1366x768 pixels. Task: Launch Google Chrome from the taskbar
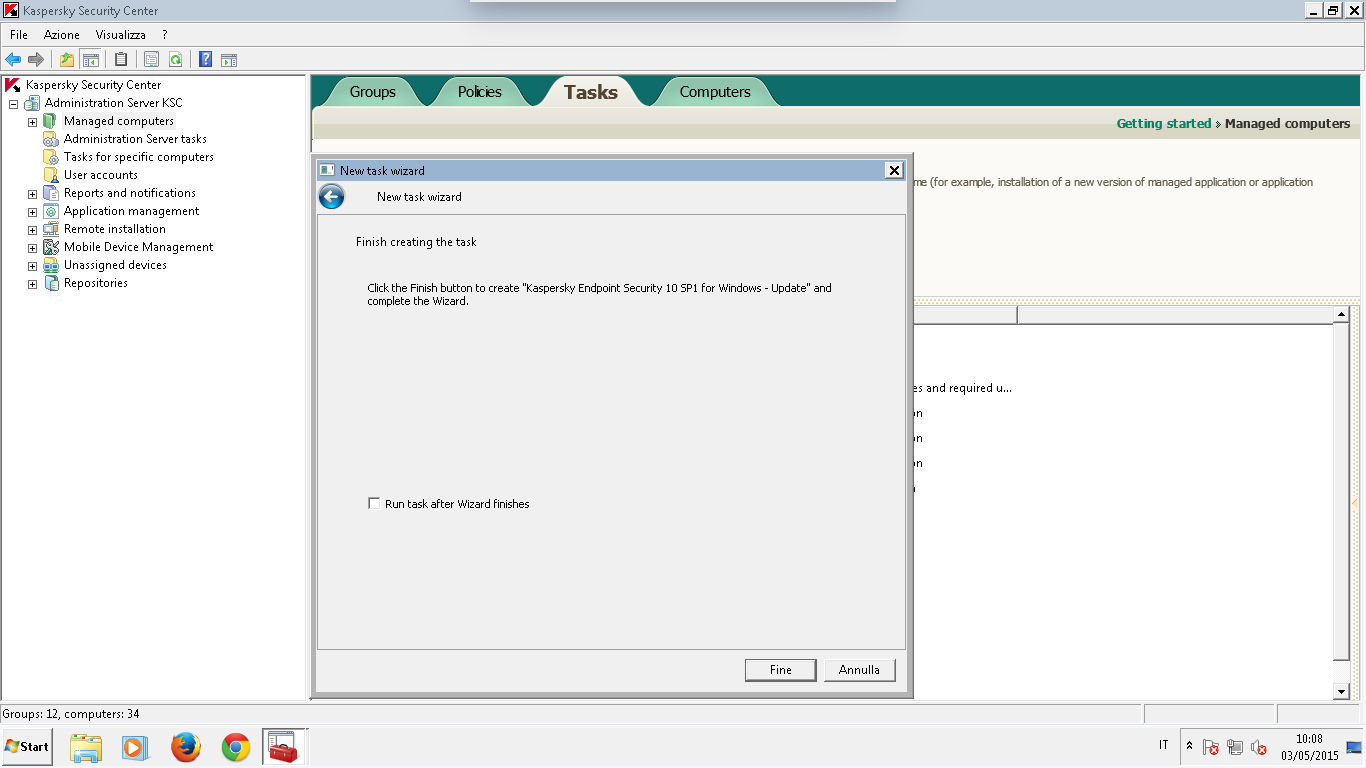pyautogui.click(x=236, y=747)
